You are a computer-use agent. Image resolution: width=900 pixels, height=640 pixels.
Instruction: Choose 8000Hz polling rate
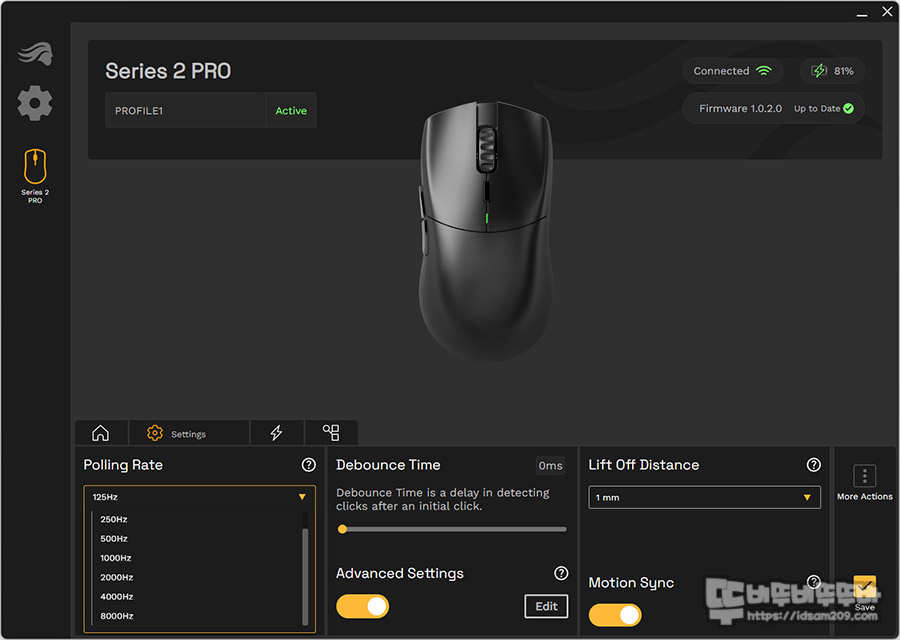click(x=117, y=616)
